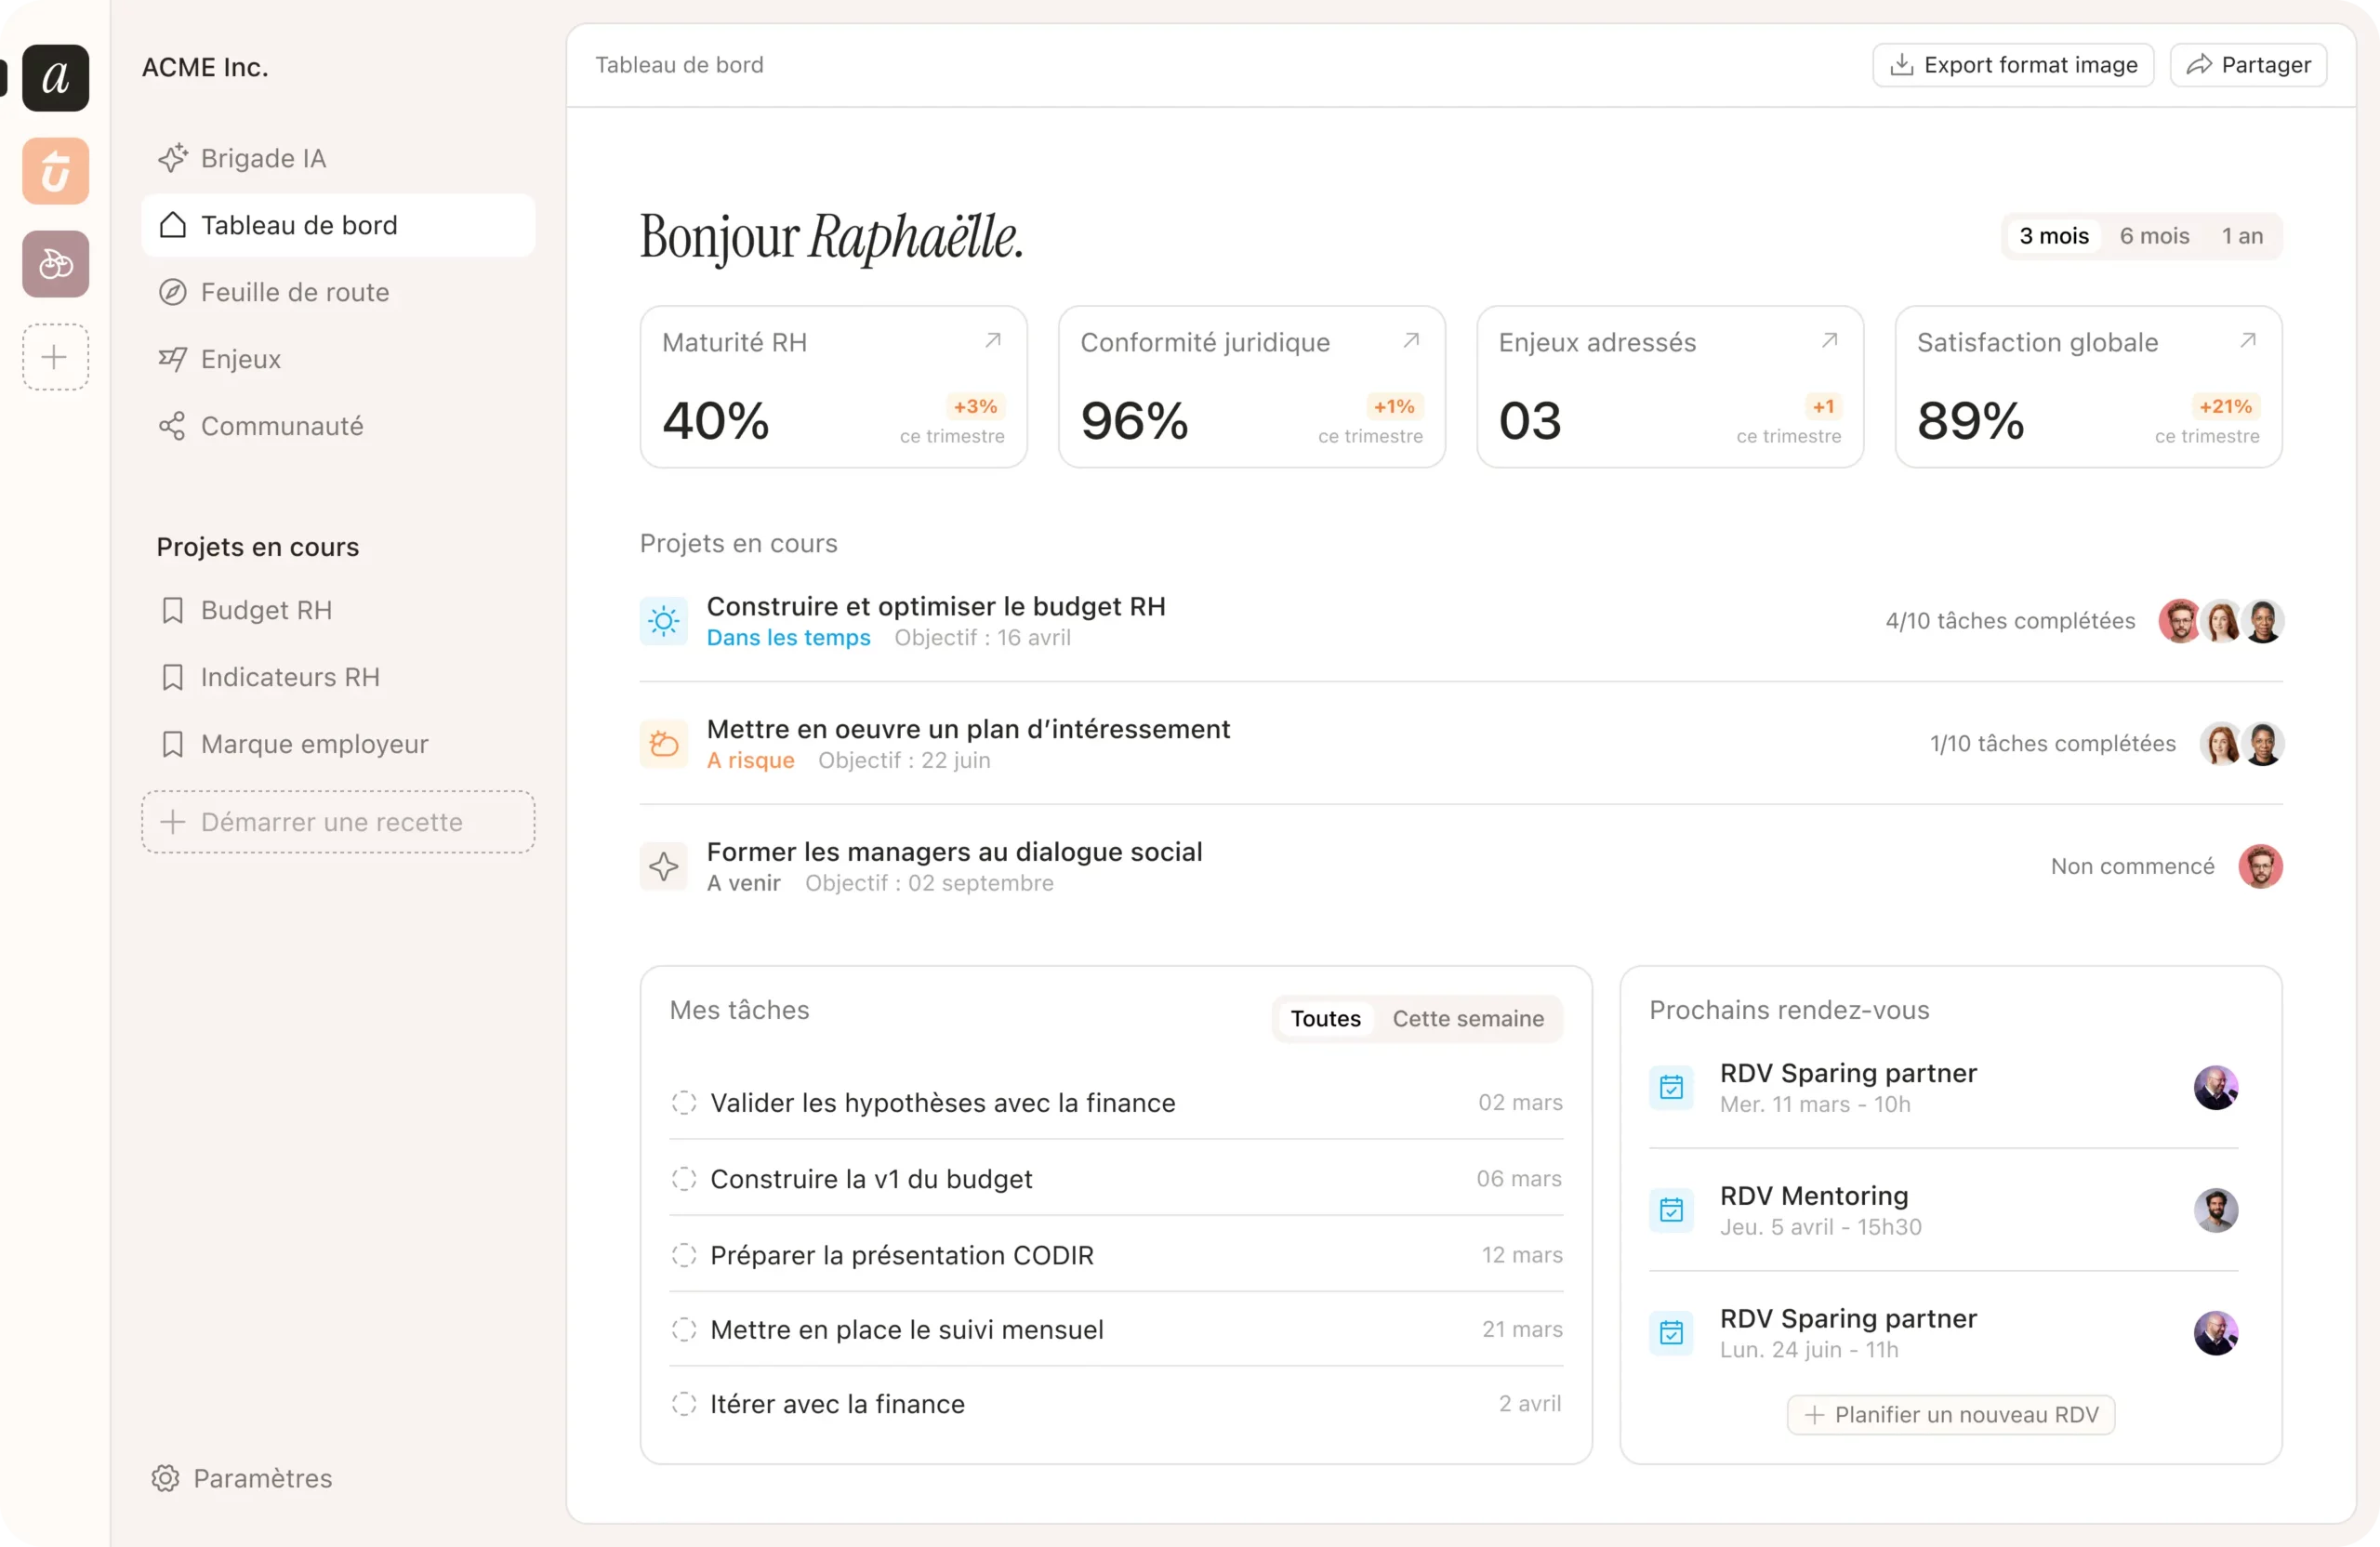
Task: Click Planifier un nouveau RDV button
Action: 1950,1414
